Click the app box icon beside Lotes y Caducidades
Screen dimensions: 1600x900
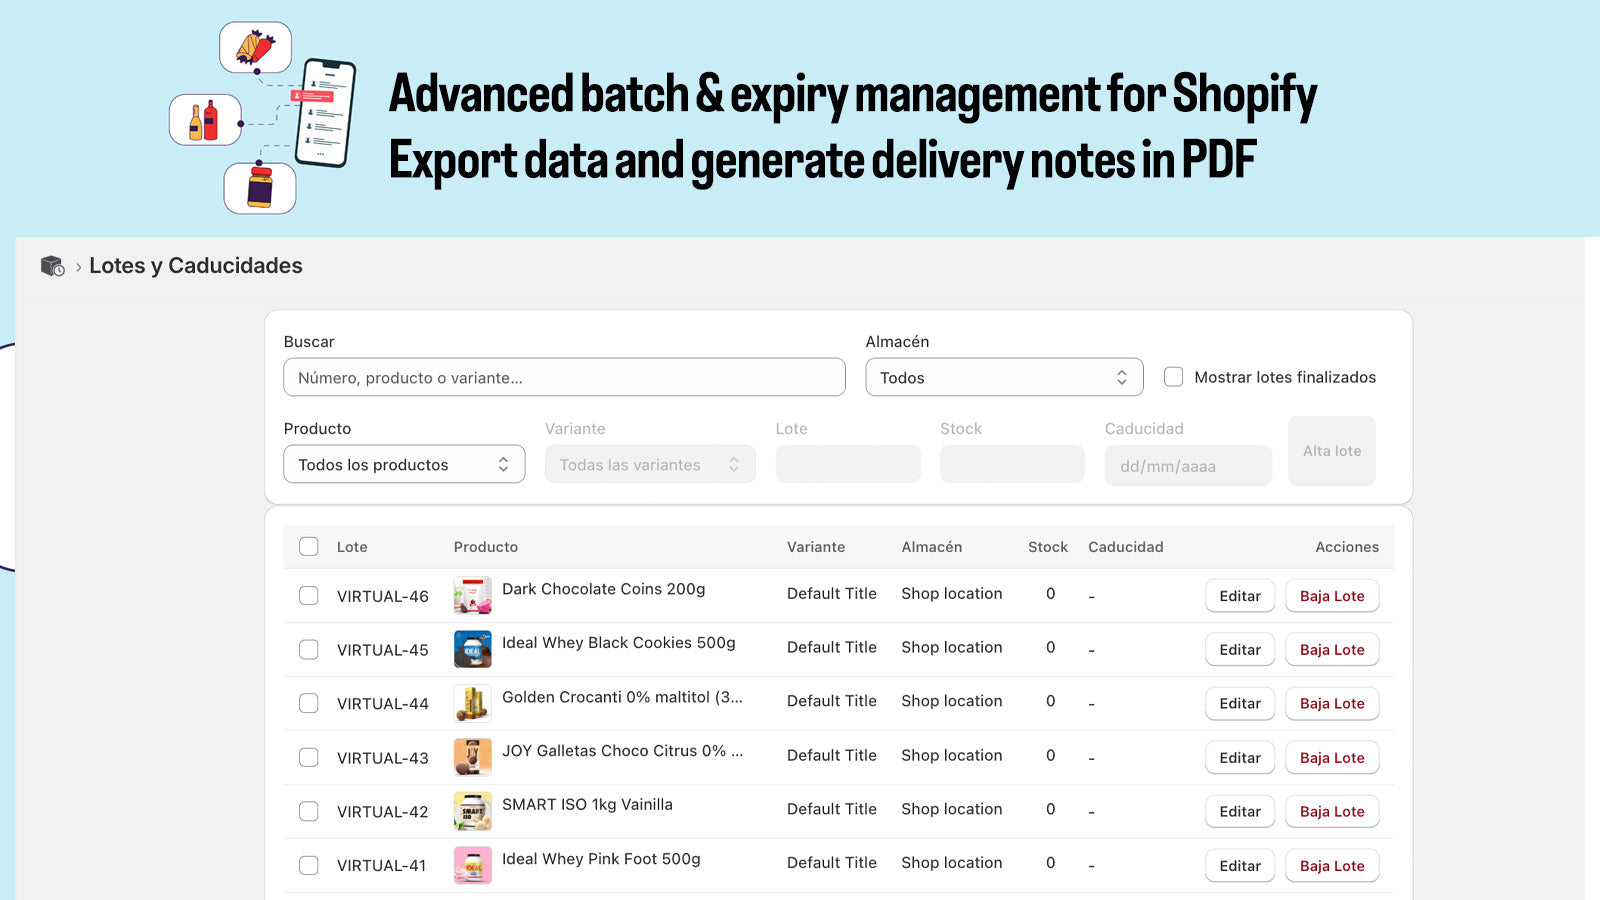(x=52, y=266)
